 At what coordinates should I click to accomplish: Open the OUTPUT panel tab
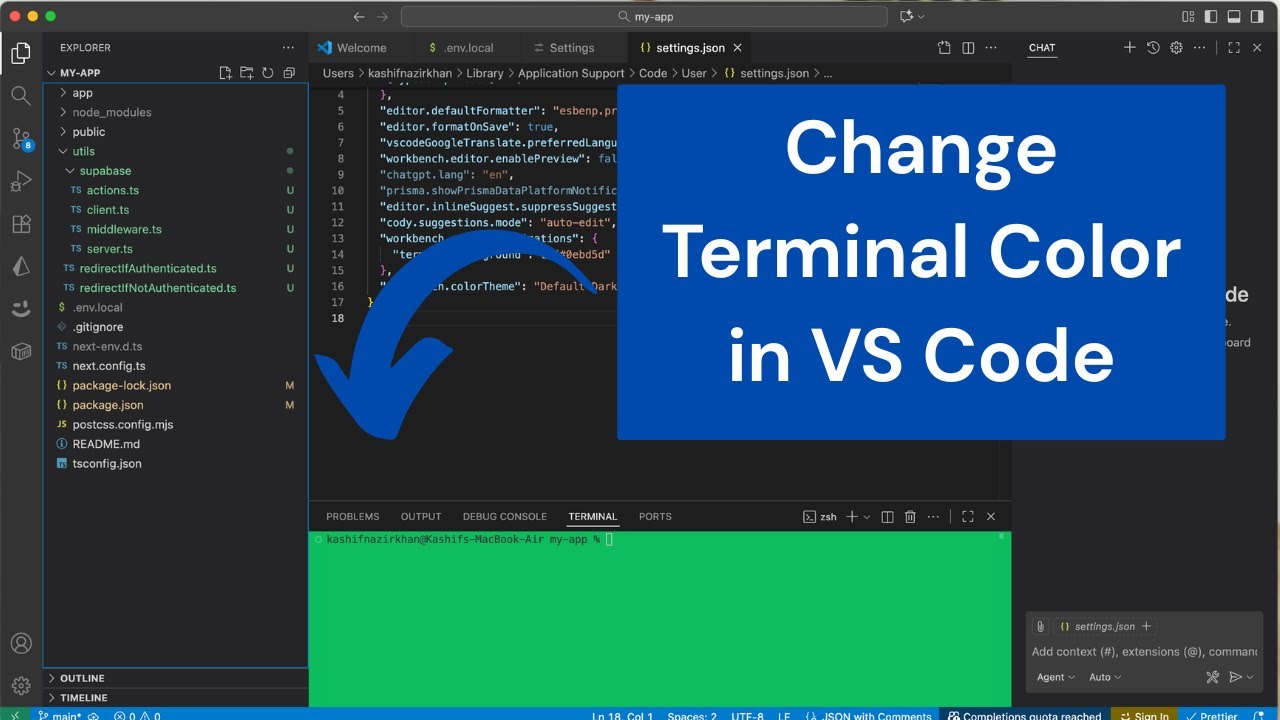pyautogui.click(x=421, y=517)
